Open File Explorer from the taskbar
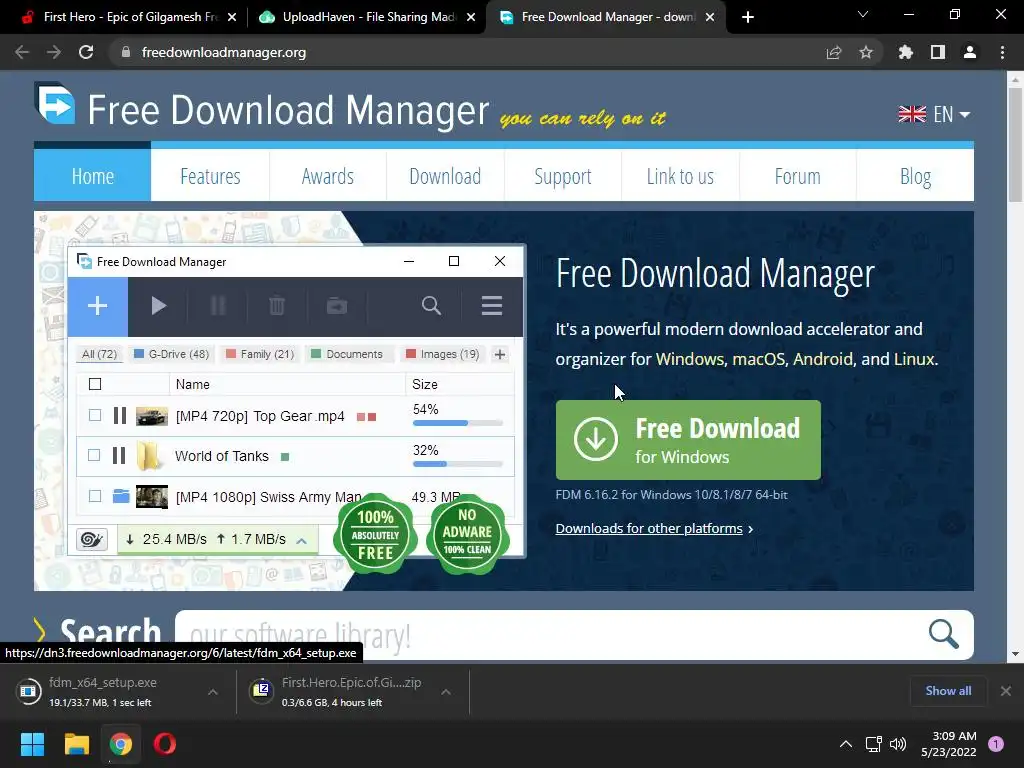Image resolution: width=1024 pixels, height=768 pixels. pos(76,744)
